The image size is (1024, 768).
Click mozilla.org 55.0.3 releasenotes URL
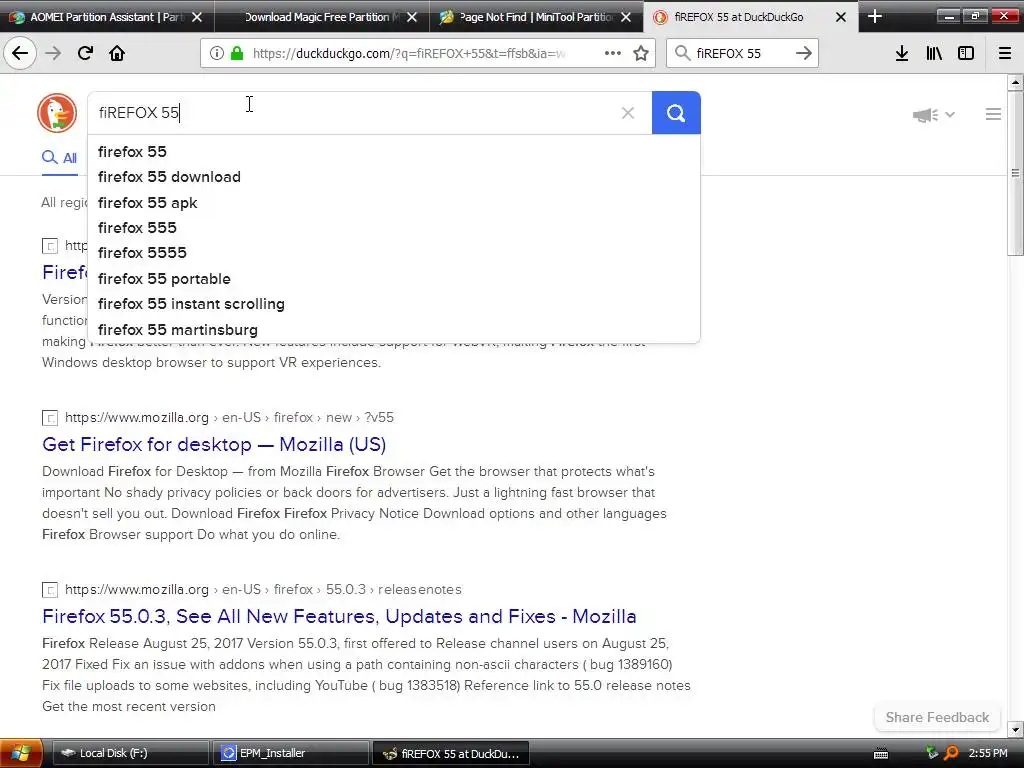pyautogui.click(x=263, y=589)
